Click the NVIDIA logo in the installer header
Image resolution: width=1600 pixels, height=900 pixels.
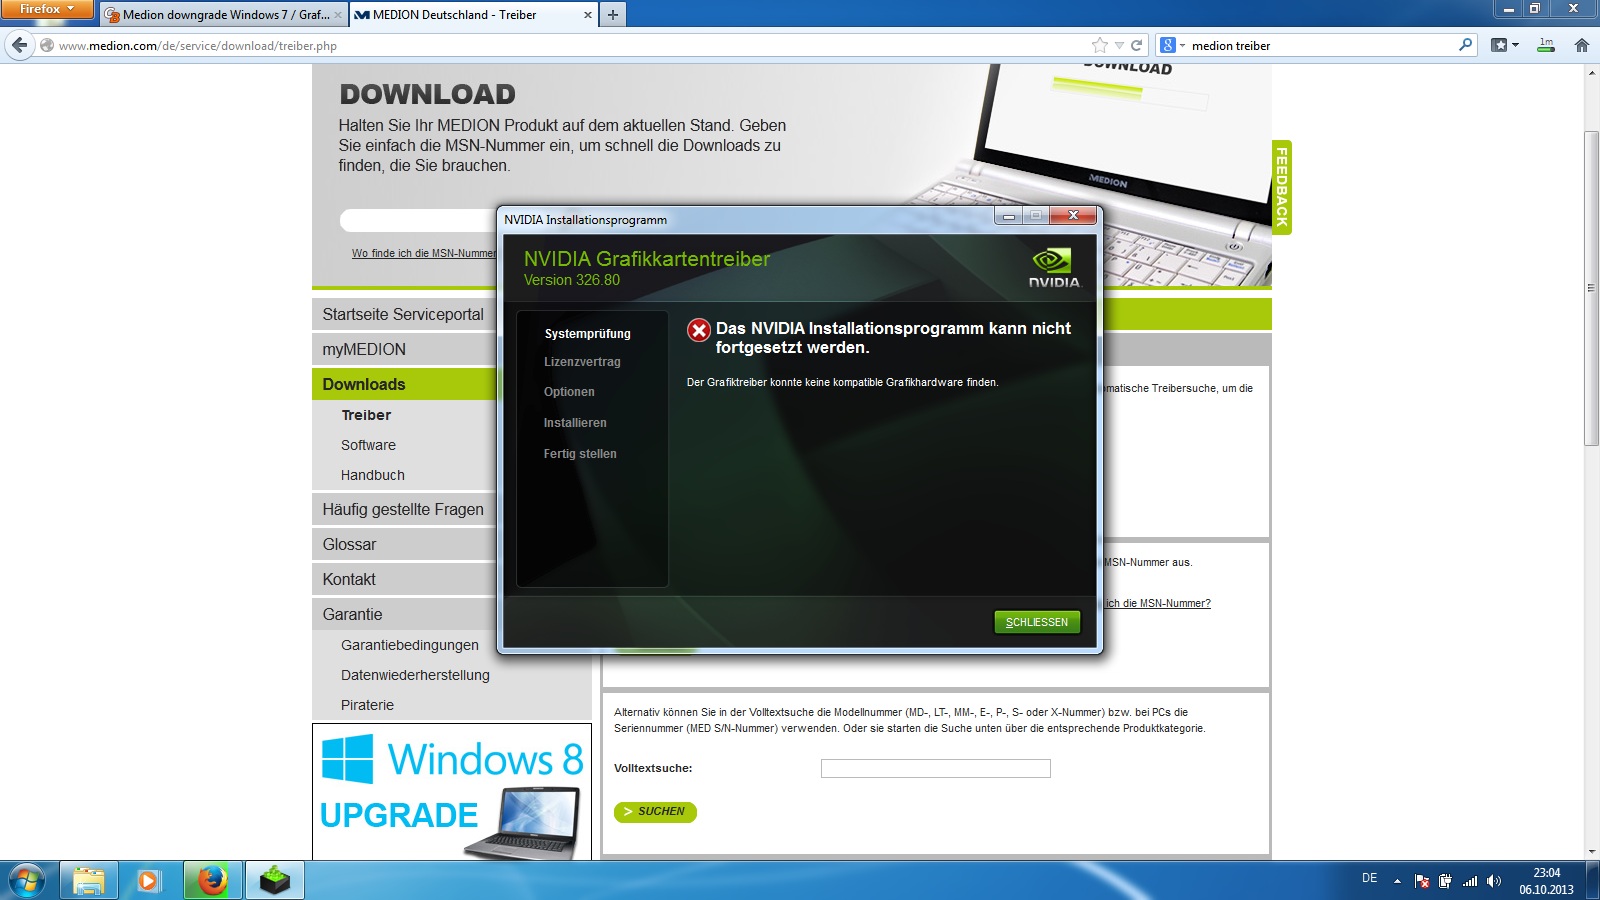[x=1054, y=268]
